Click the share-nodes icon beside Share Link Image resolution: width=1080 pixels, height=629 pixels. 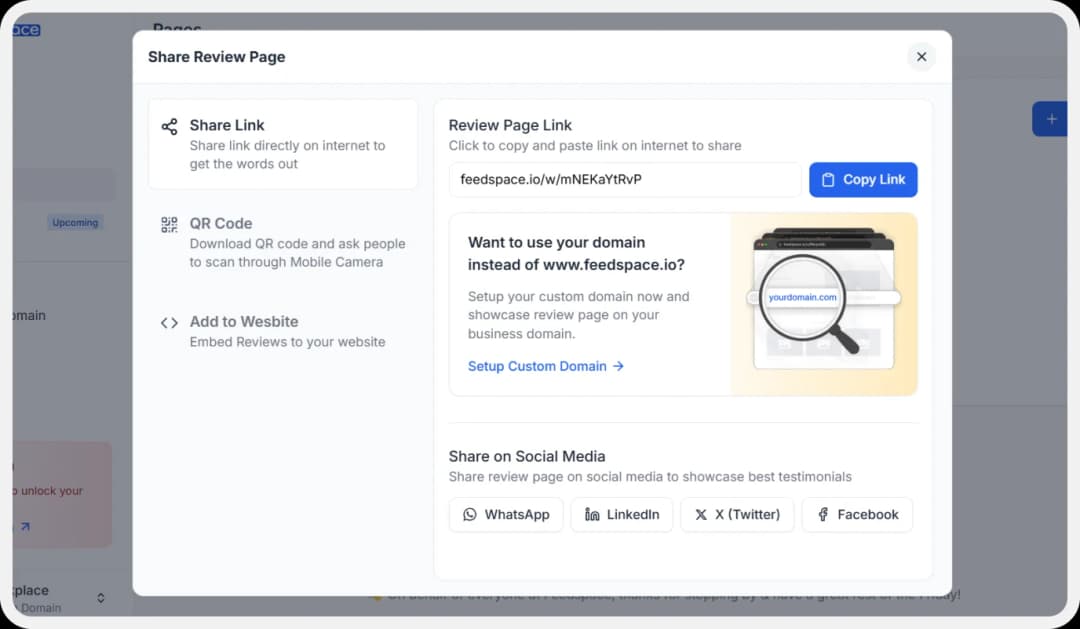click(169, 124)
